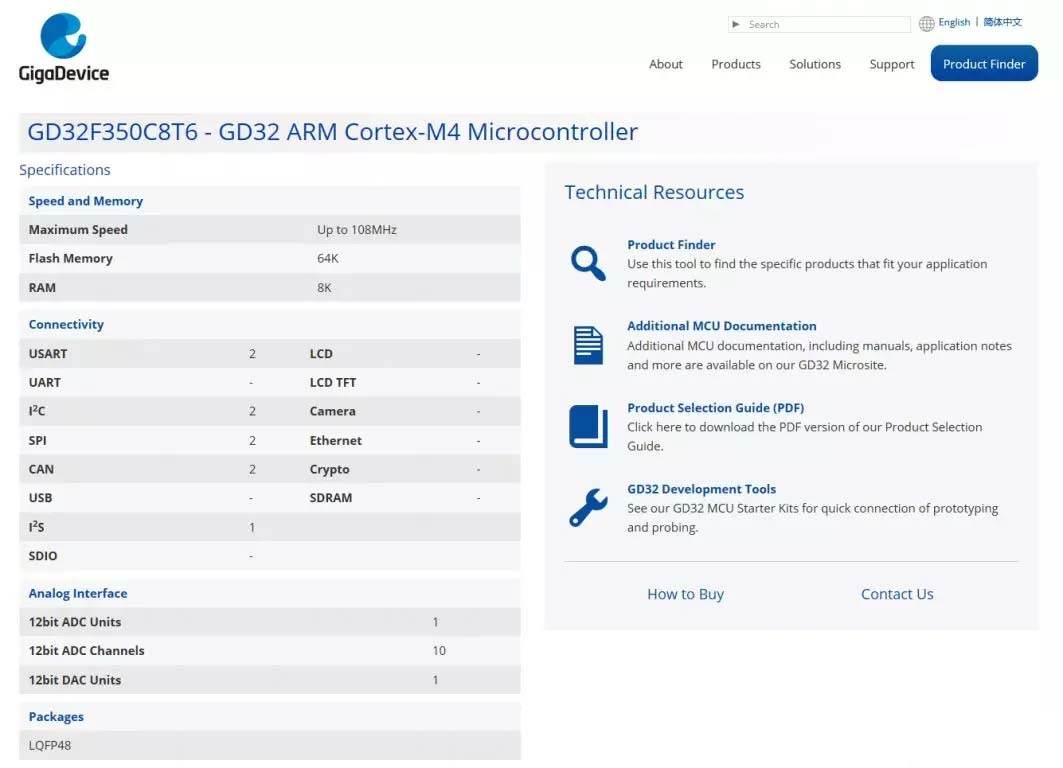The image size is (1063, 768).
Task: Open the Products menu
Action: pyautogui.click(x=735, y=64)
